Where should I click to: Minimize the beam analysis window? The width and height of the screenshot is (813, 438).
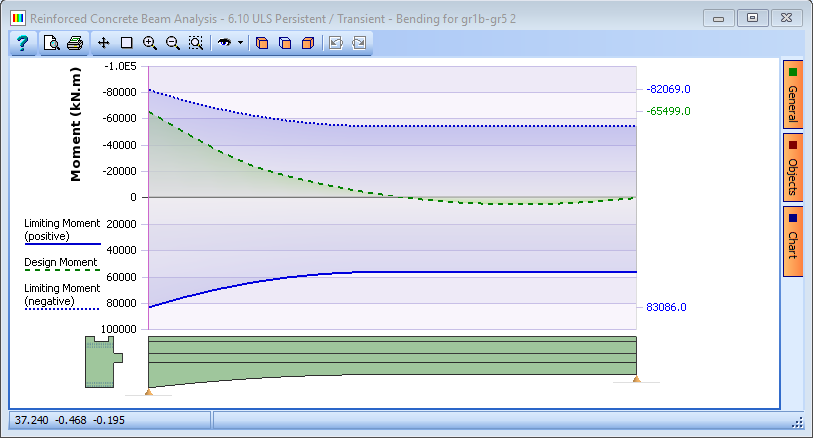tap(719, 18)
